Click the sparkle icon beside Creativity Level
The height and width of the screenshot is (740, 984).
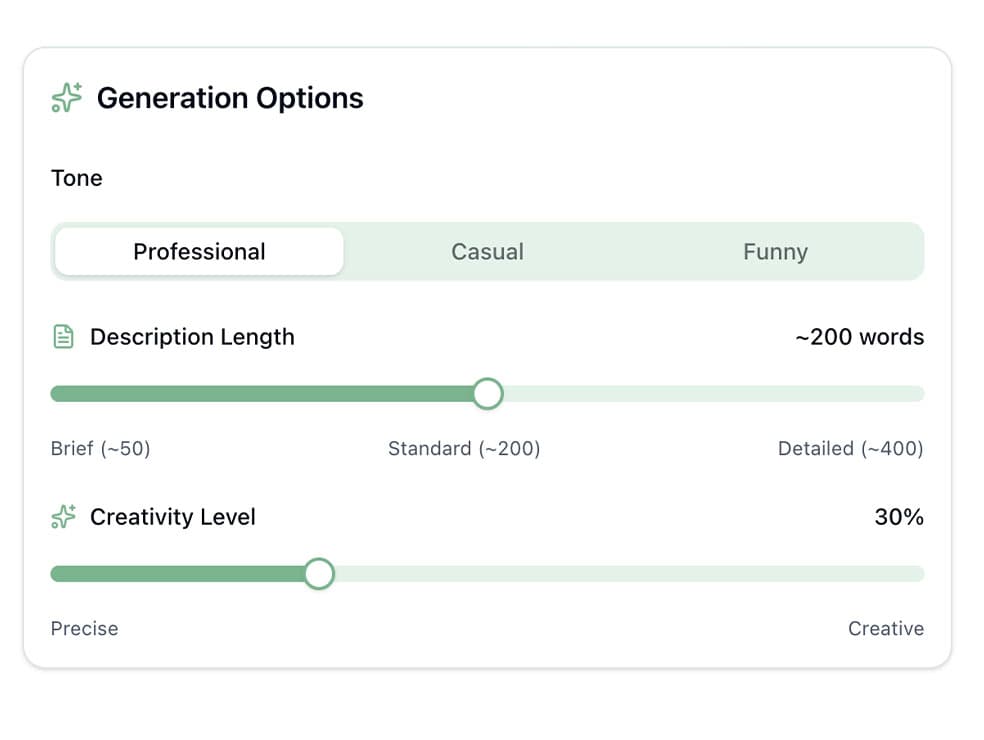tap(63, 517)
